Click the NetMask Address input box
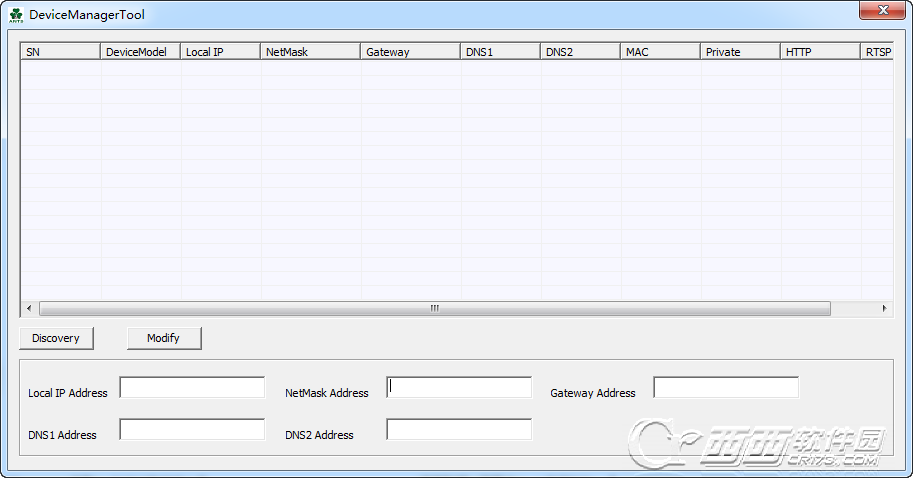Image resolution: width=913 pixels, height=478 pixels. click(x=459, y=388)
